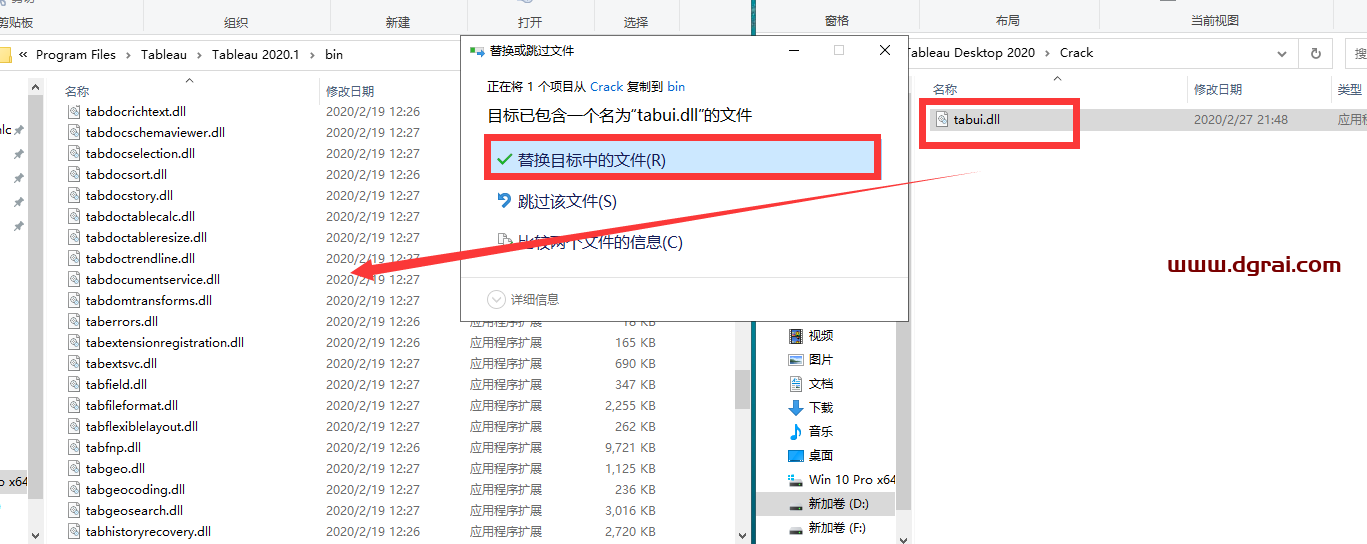Click bin breadcrumb in left address bar
This screenshot has width=1367, height=544.
point(334,55)
